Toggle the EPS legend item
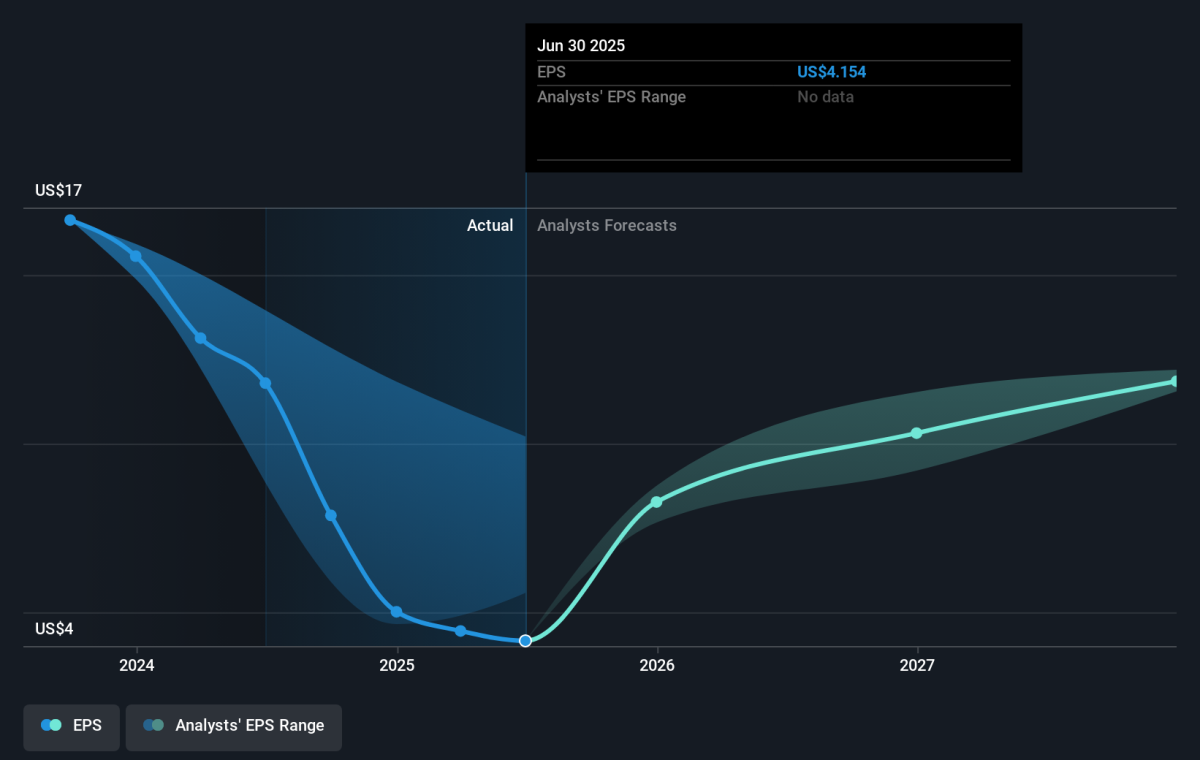Image resolution: width=1200 pixels, height=760 pixels. 72,726
